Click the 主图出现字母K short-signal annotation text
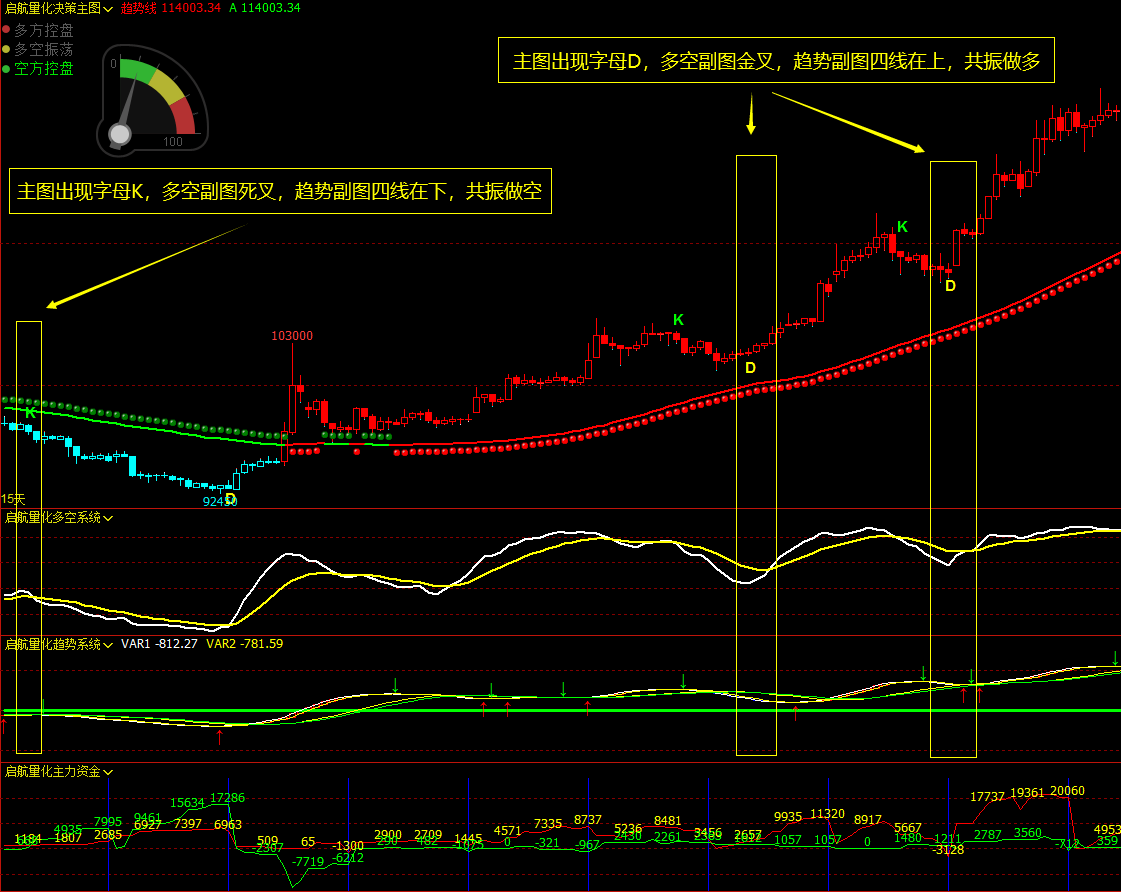 point(280,191)
